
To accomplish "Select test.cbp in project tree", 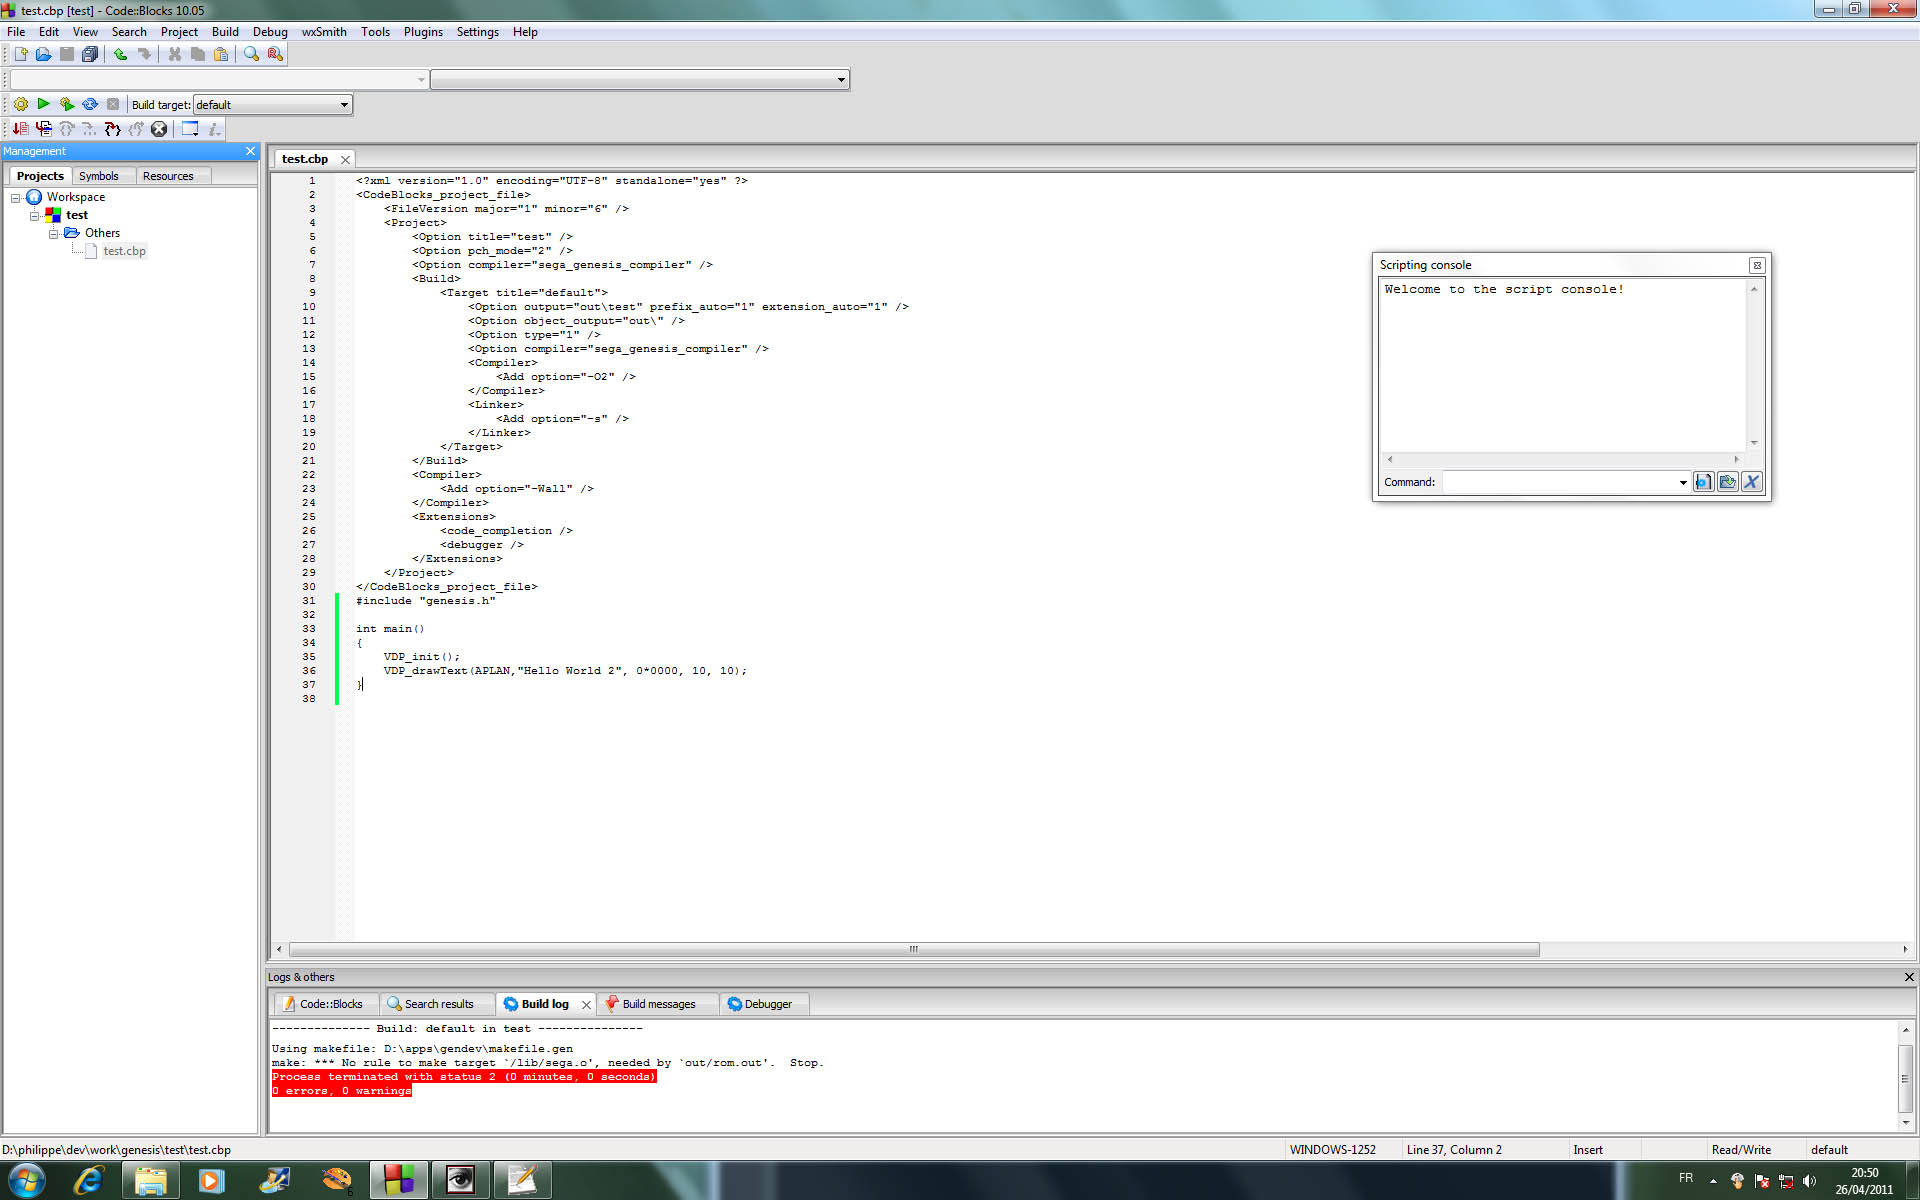I will click(x=124, y=251).
